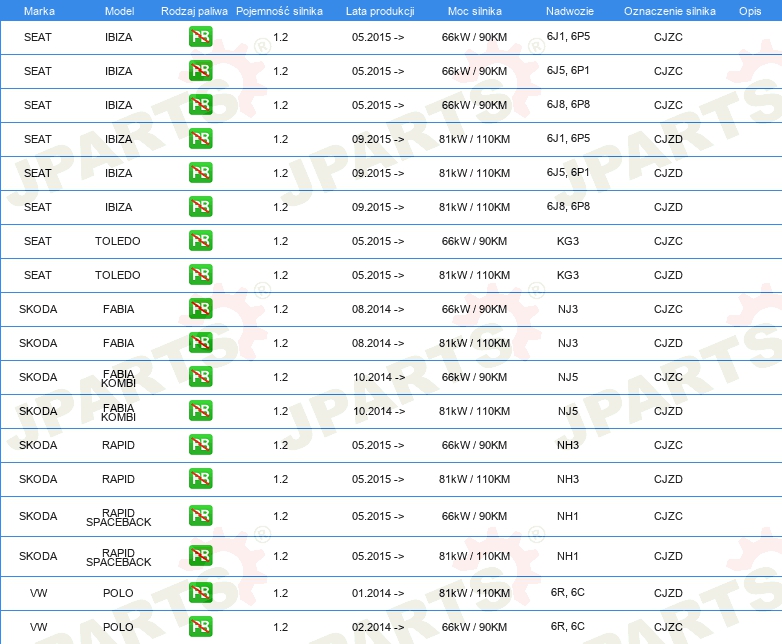782x644 pixels.
Task: Select NJ5 in the Fabia Kombi CJZC row
Action: [568, 377]
